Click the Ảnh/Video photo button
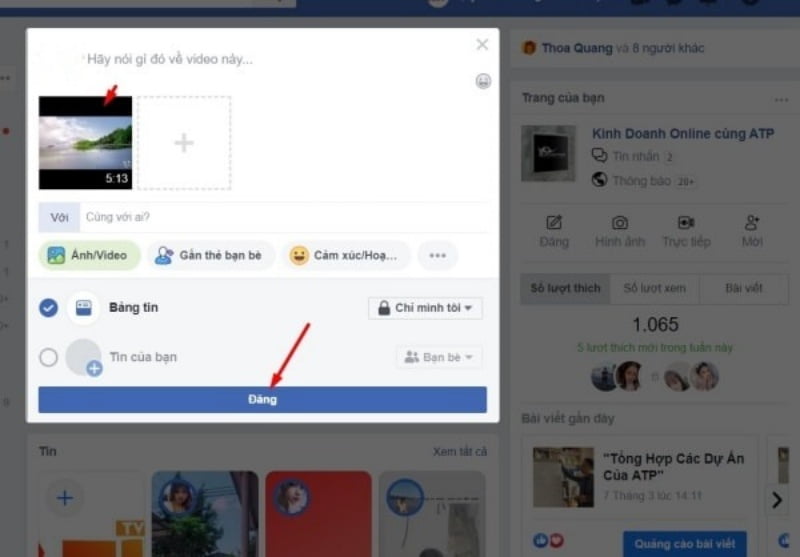 (x=89, y=255)
